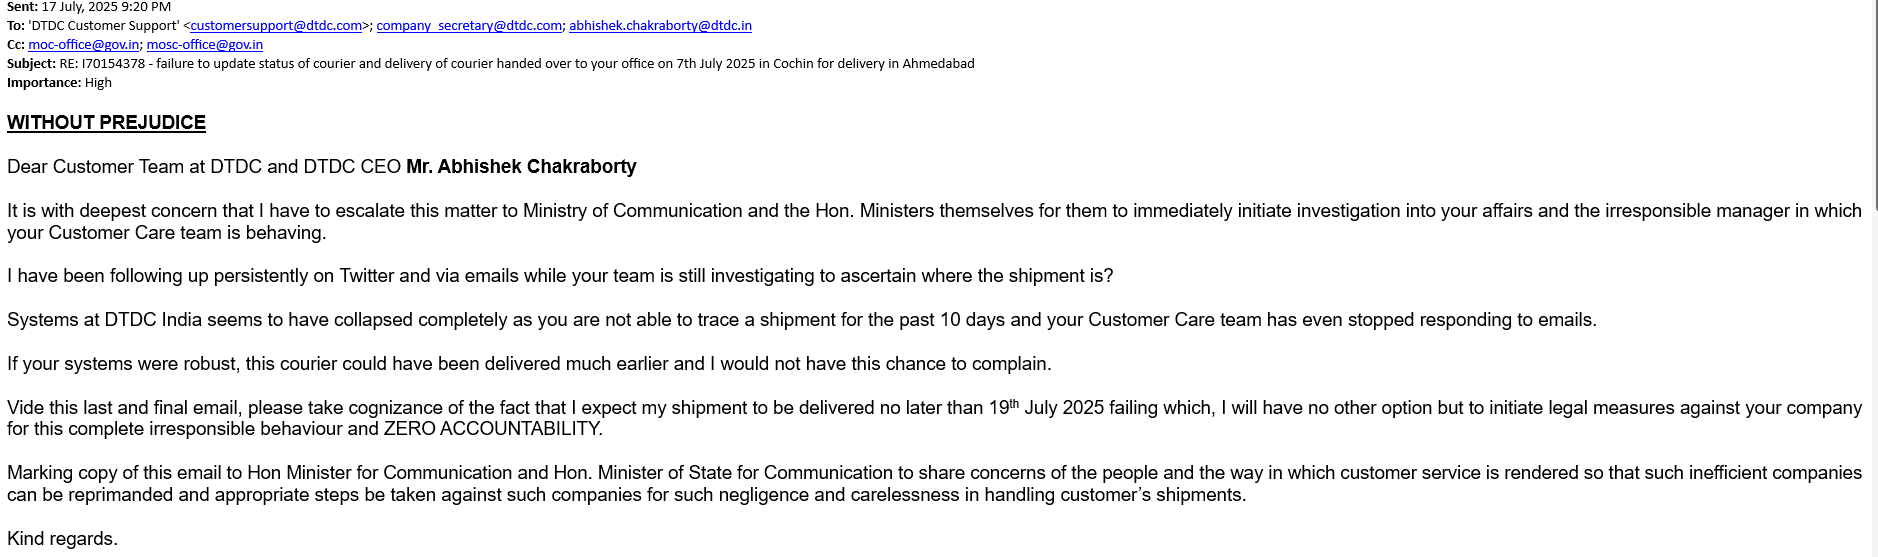Screen dimensions: 1878x557
Task: Click the bold name Mr. Abhishek Chakraborty
Action: coord(521,167)
